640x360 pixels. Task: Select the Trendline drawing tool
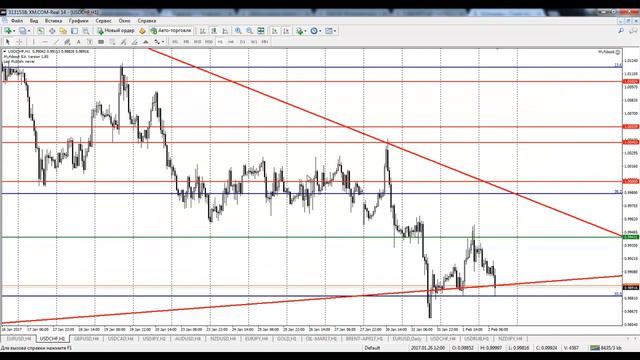56,42
